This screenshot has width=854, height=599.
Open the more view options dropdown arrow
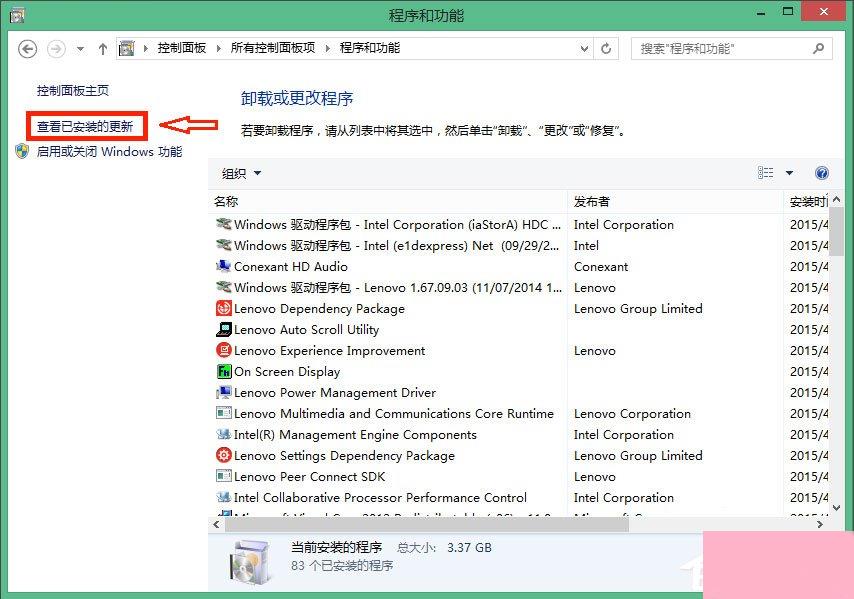pyautogui.click(x=789, y=173)
